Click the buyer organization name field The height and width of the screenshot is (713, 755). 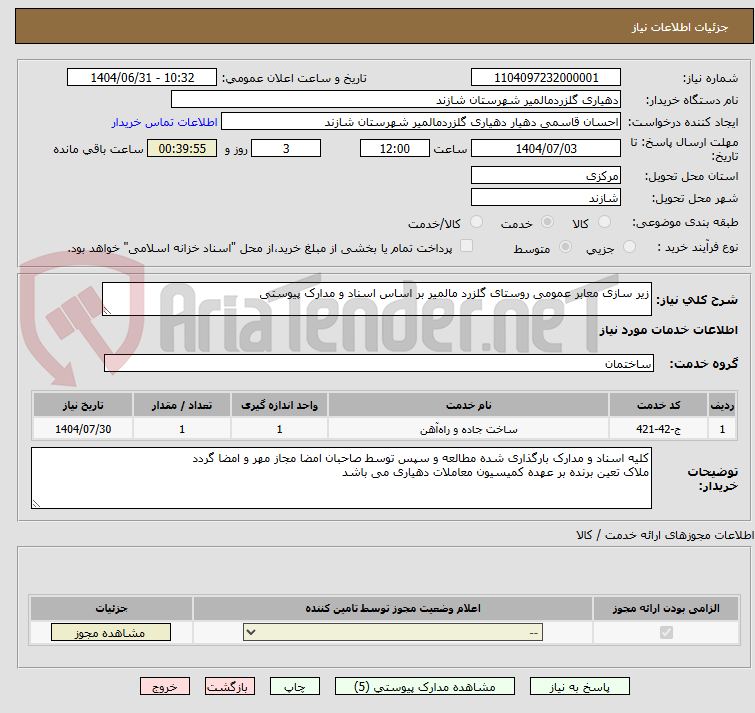click(x=396, y=100)
